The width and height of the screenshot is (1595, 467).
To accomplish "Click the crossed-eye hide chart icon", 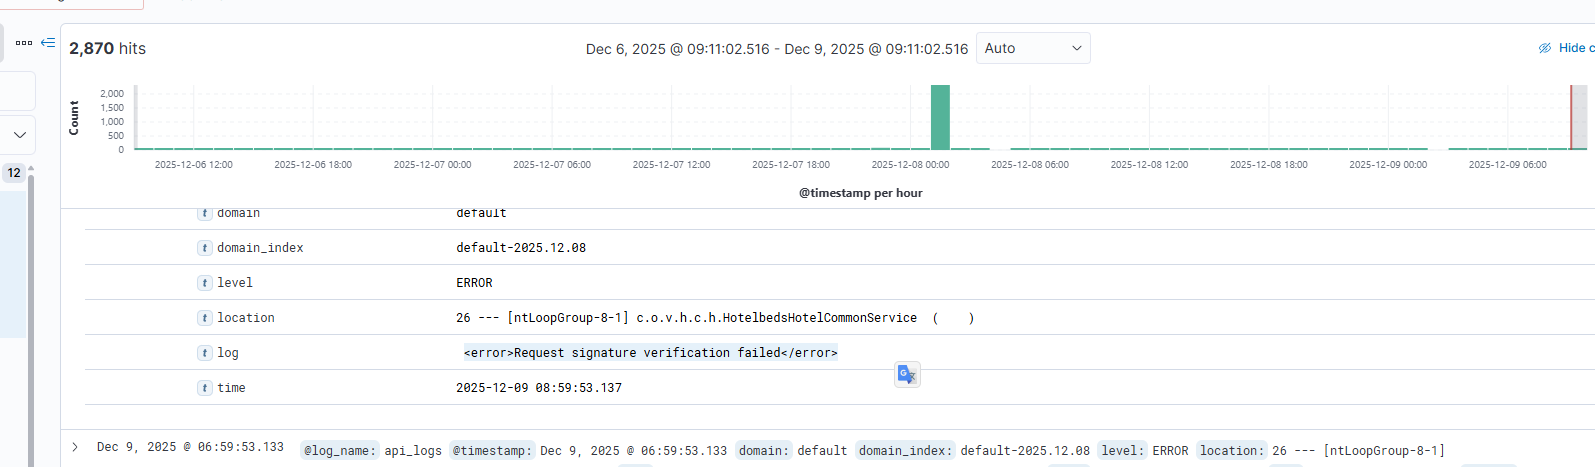I will [x=1545, y=48].
